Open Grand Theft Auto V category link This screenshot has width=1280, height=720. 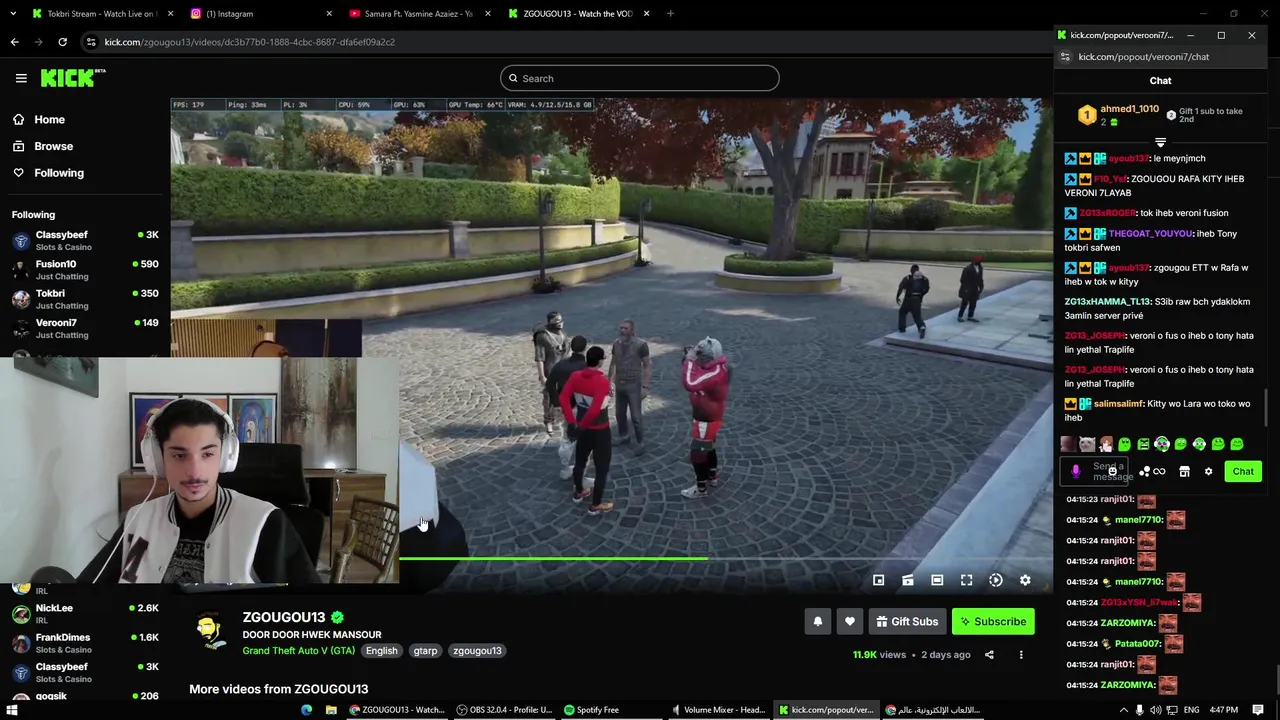298,651
